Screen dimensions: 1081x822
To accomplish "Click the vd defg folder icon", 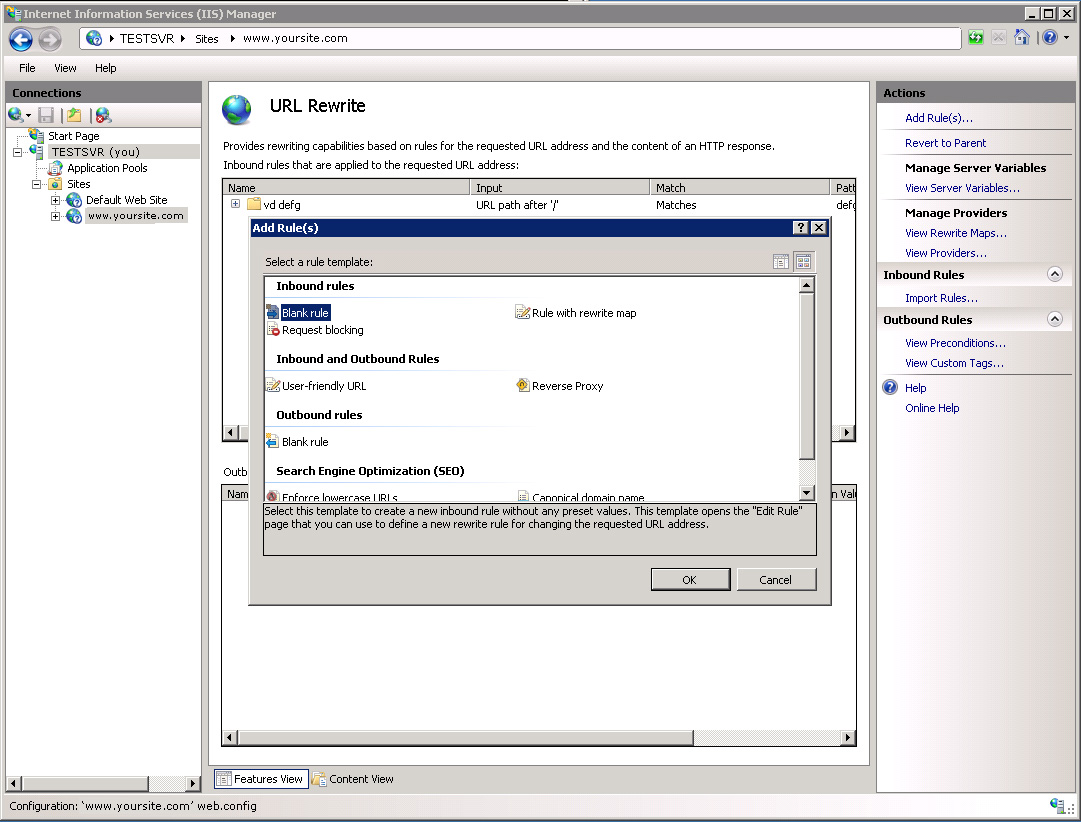I will [254, 204].
